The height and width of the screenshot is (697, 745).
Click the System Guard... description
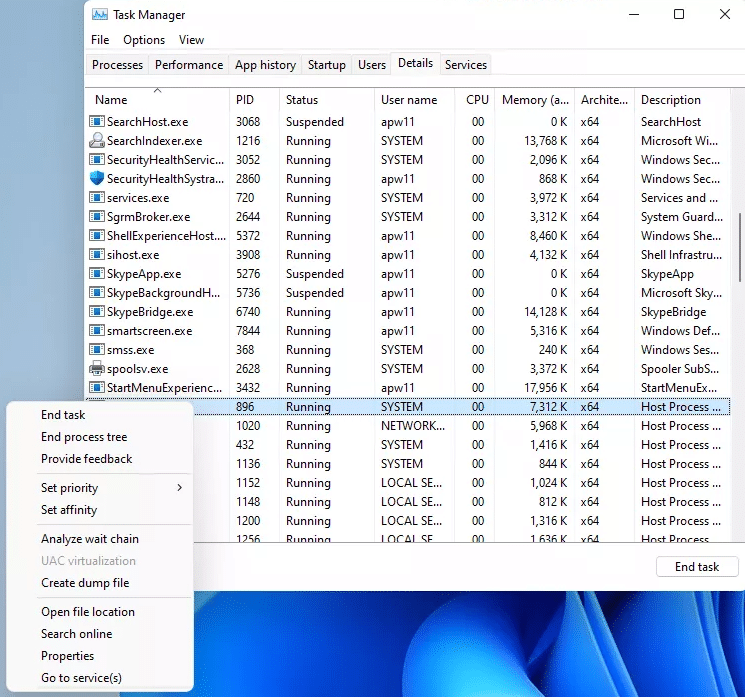tap(682, 217)
